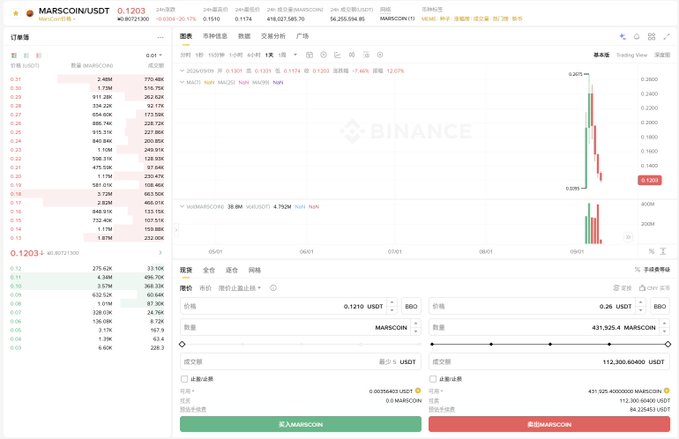Screen dimensions: 679x439
Task: Open the arrow beside last price 0.1203
Action: click(x=160, y=253)
